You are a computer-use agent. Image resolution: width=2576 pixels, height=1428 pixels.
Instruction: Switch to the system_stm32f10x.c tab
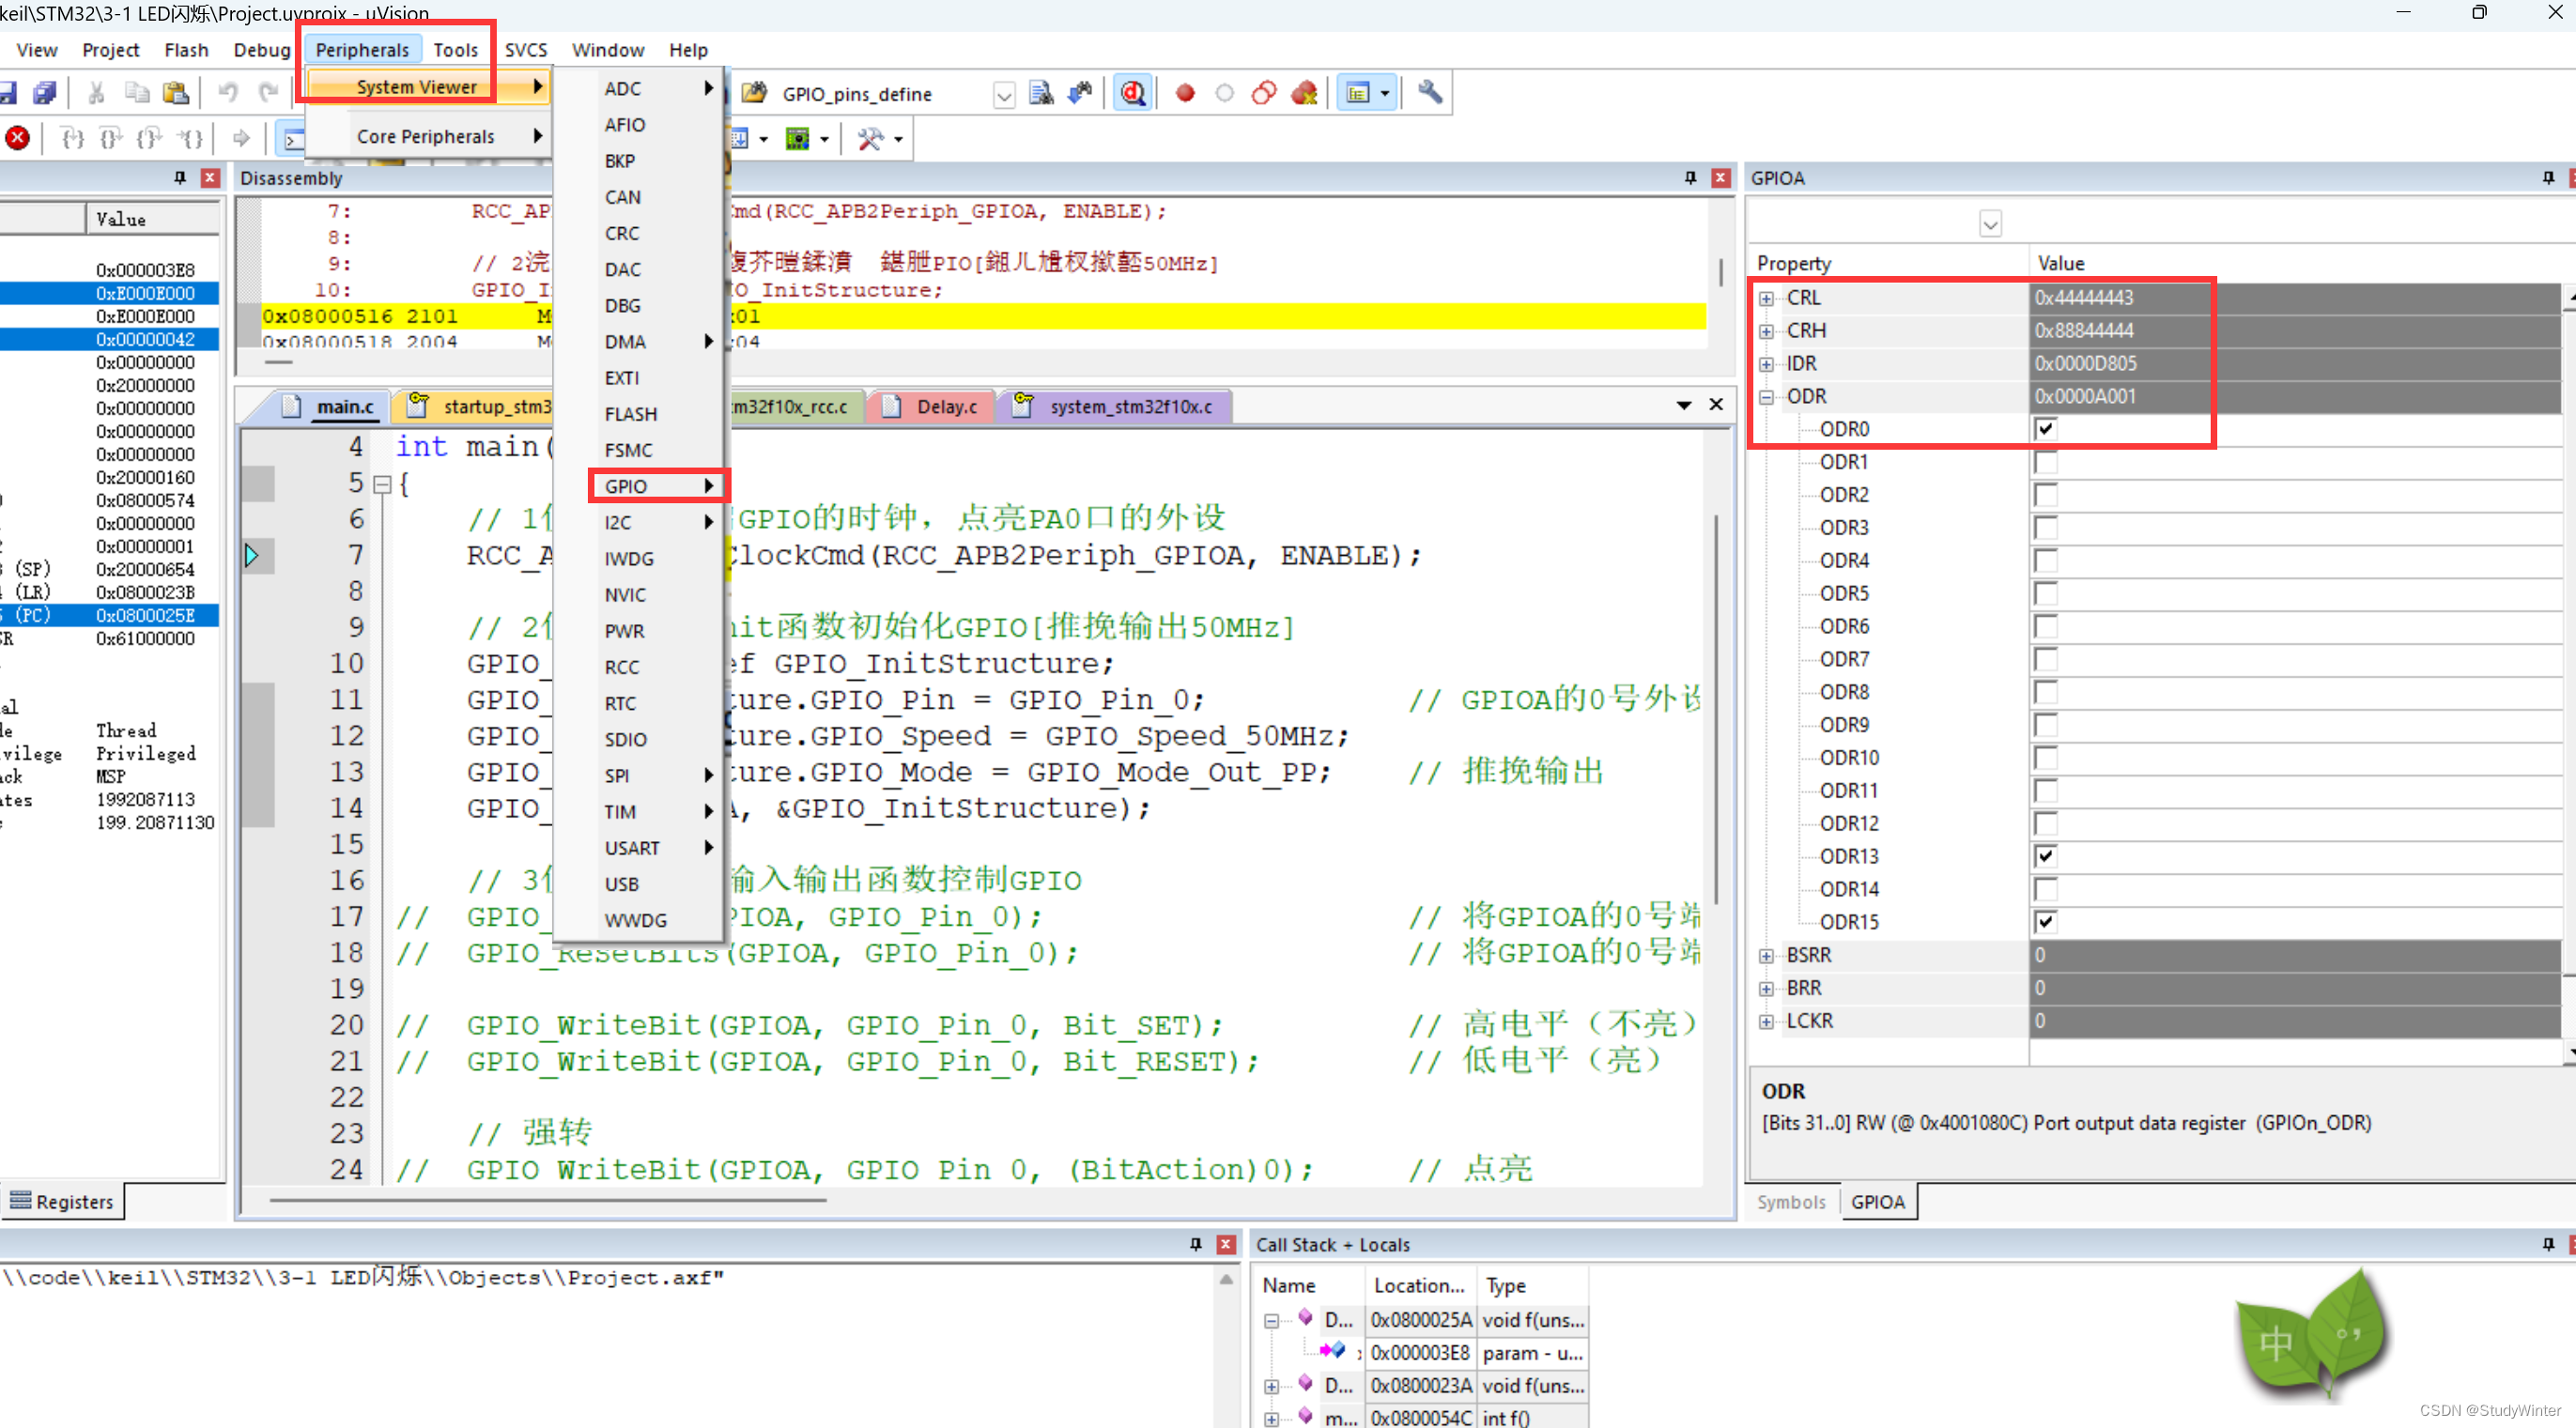[x=1116, y=407]
